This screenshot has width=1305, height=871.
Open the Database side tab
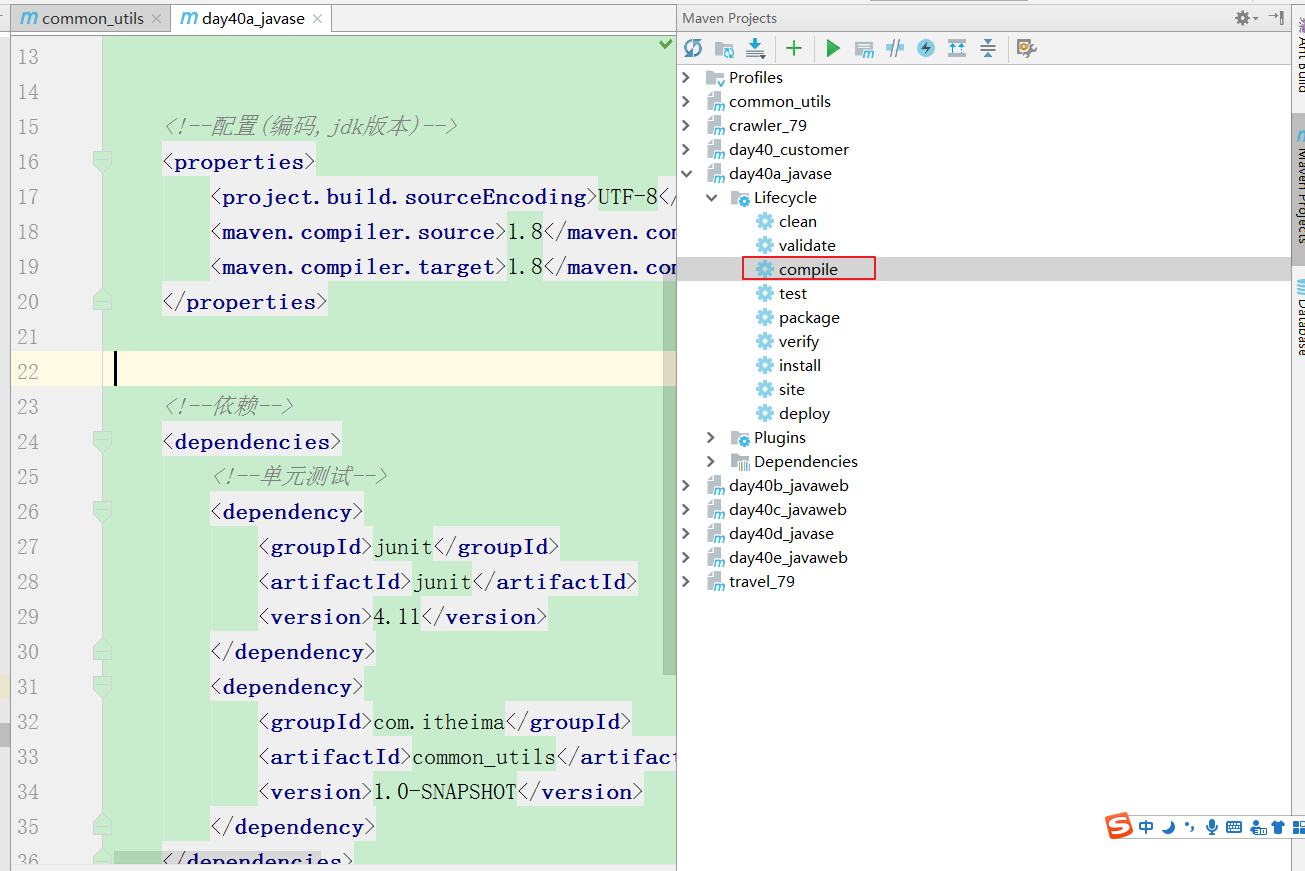click(1298, 318)
